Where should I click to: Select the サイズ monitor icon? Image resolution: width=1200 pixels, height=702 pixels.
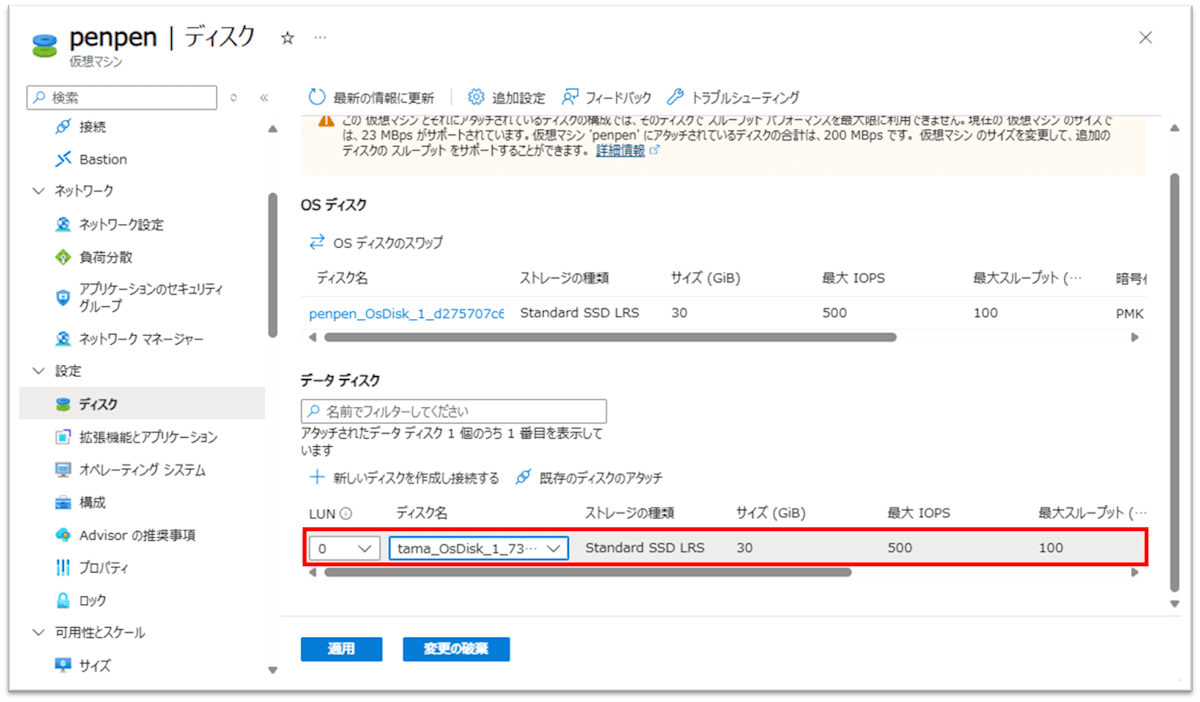pyautogui.click(x=63, y=665)
